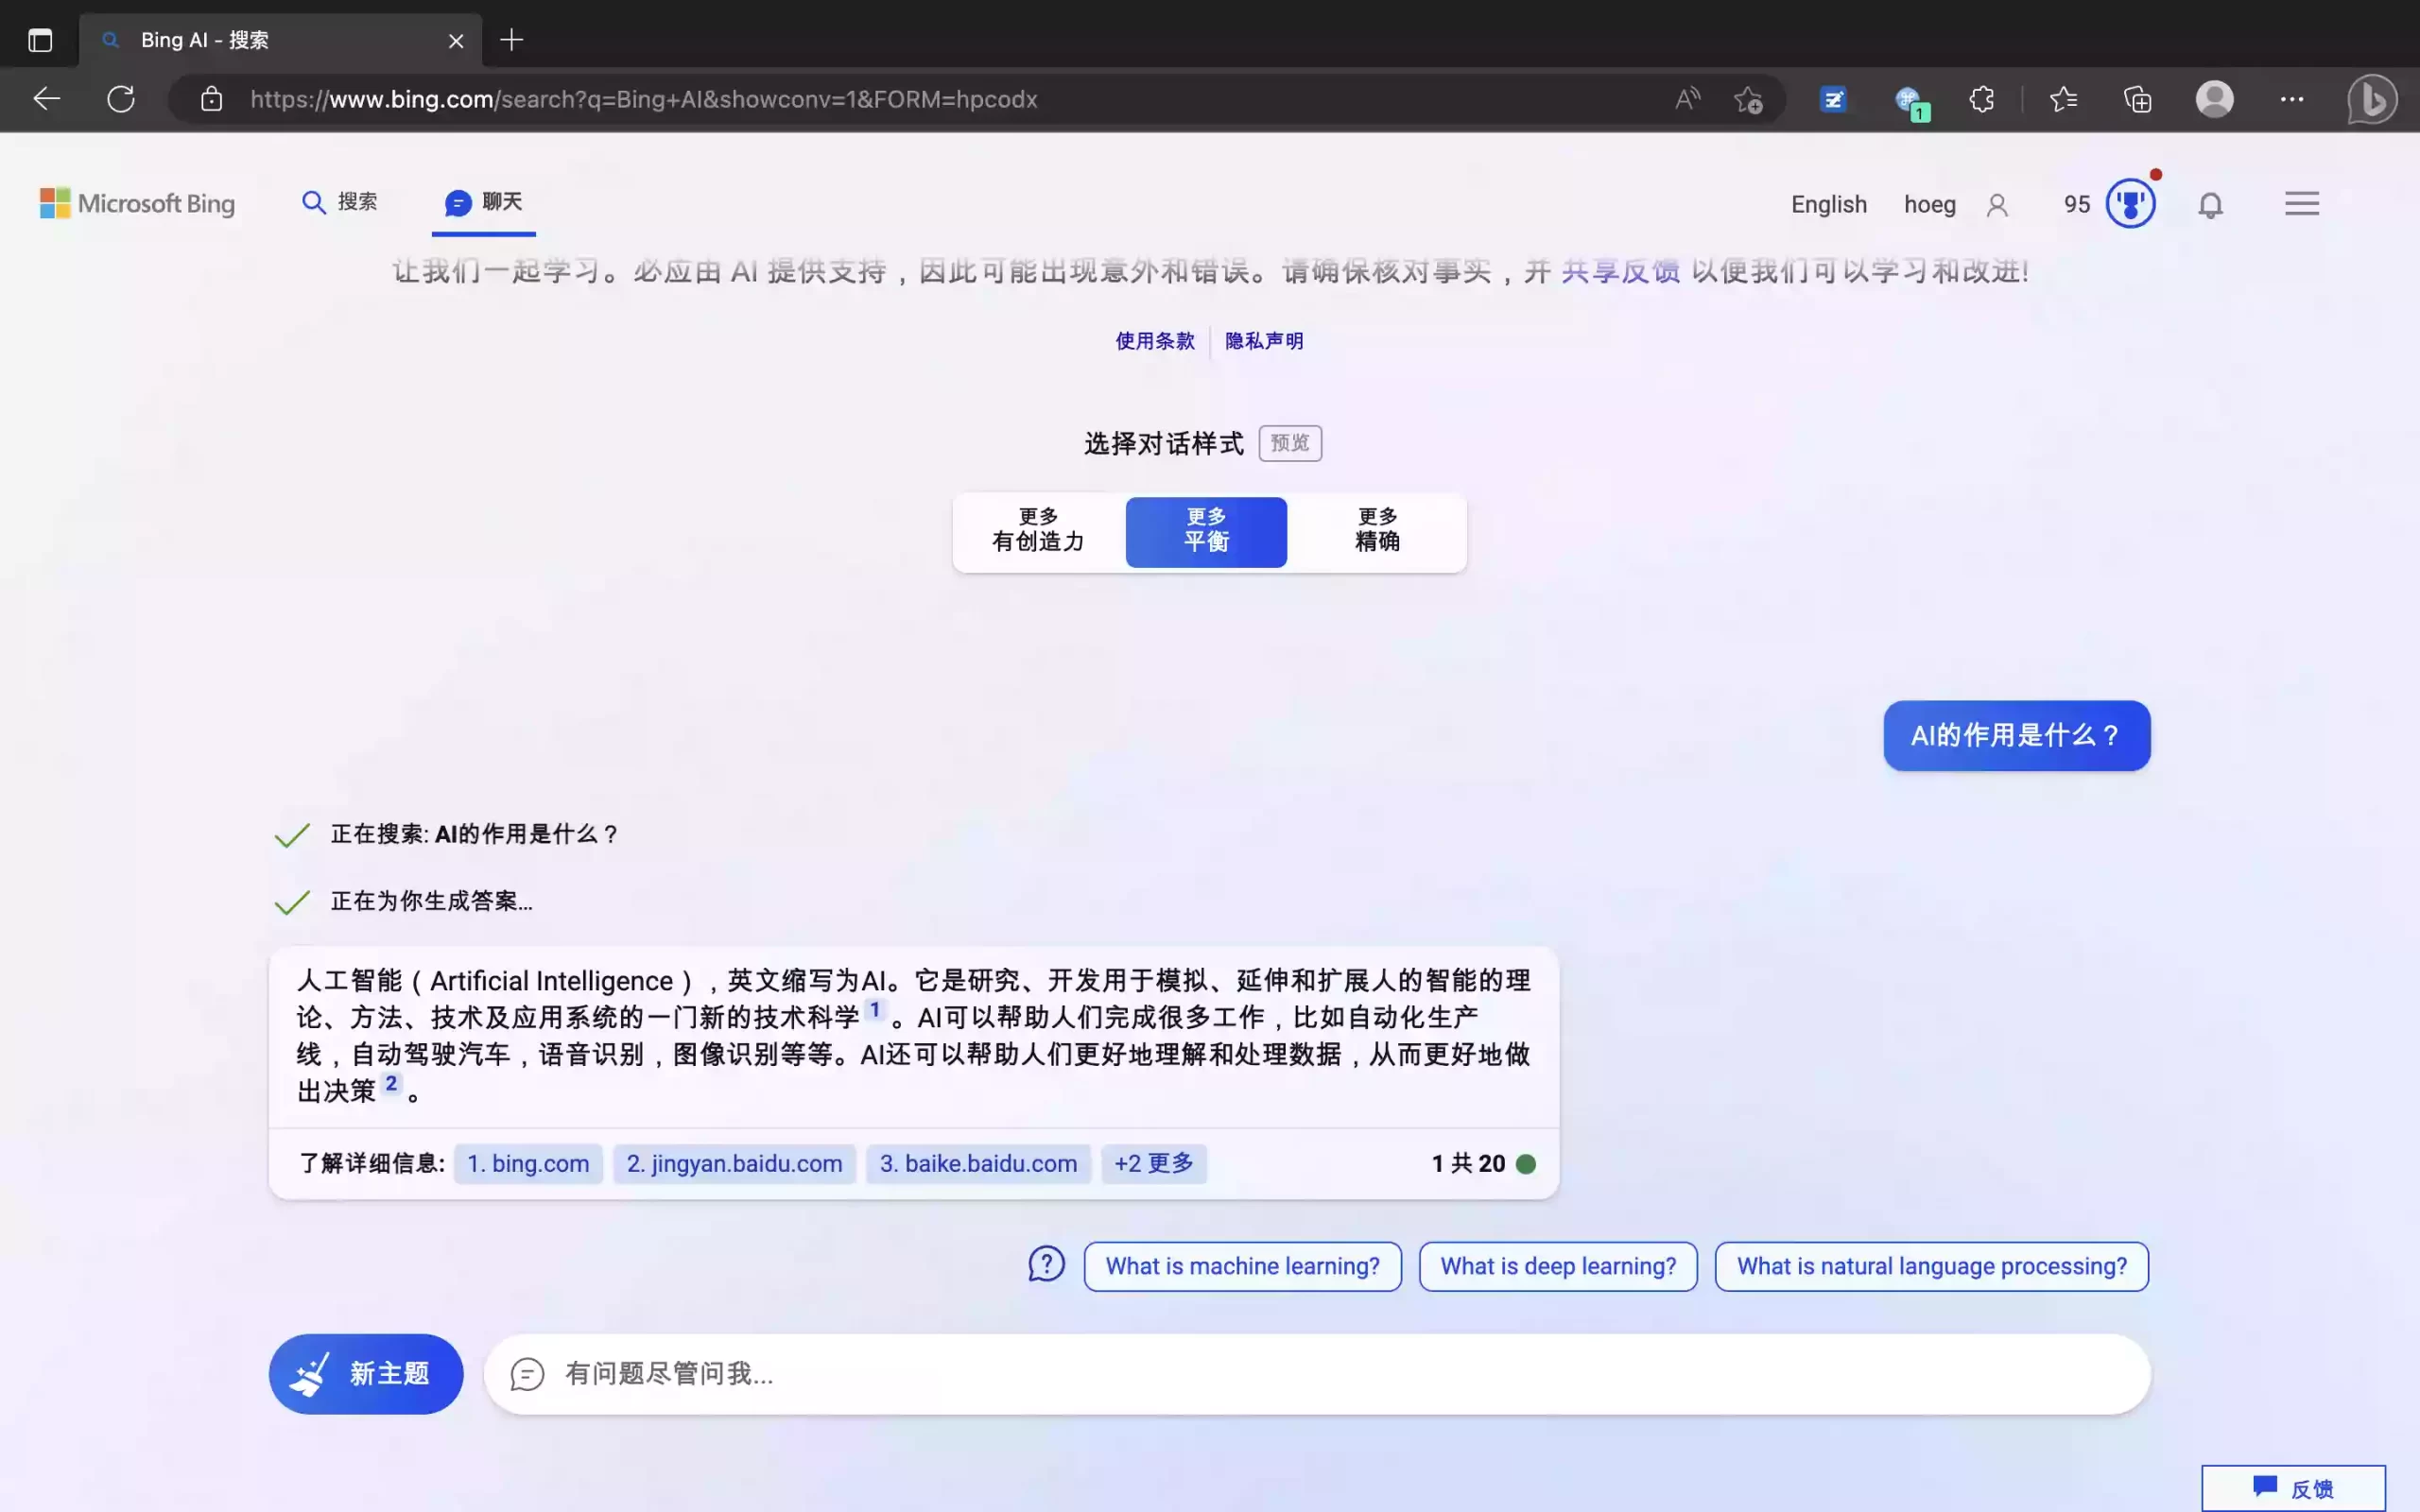Ask What is machine learning?

point(1242,1266)
